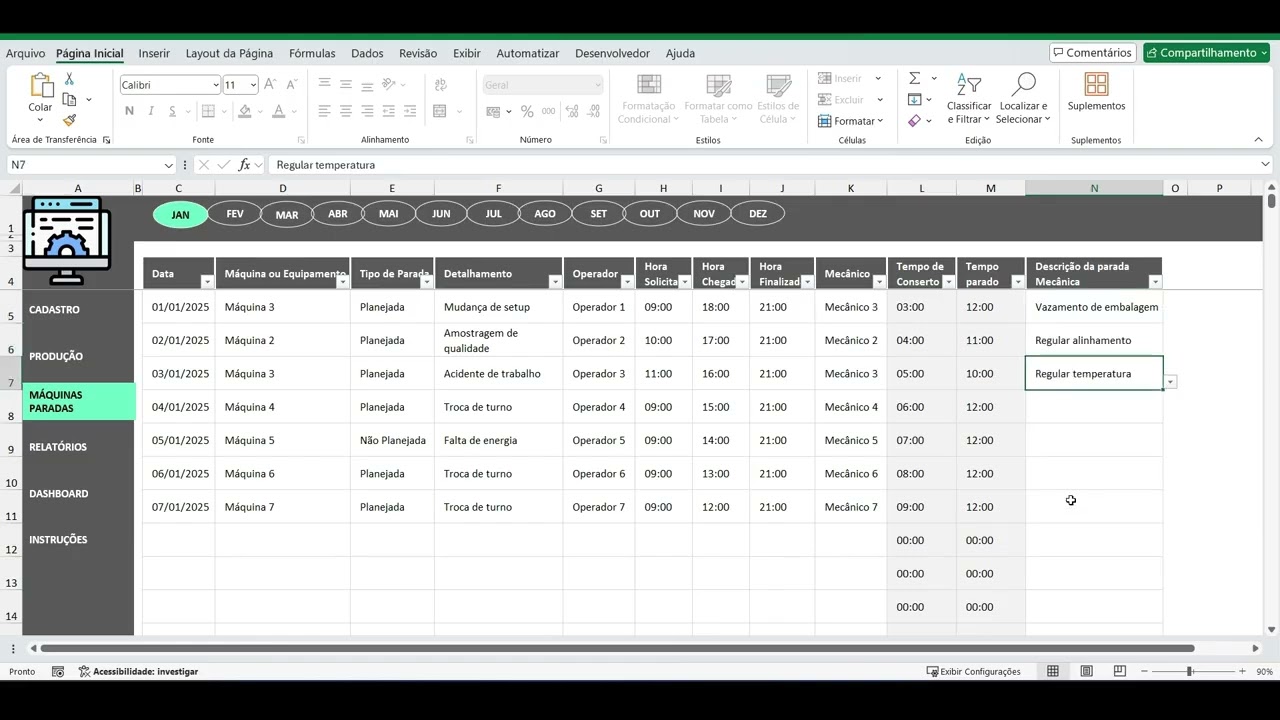
Task: Switch to Layout da Página tab
Action: click(229, 53)
